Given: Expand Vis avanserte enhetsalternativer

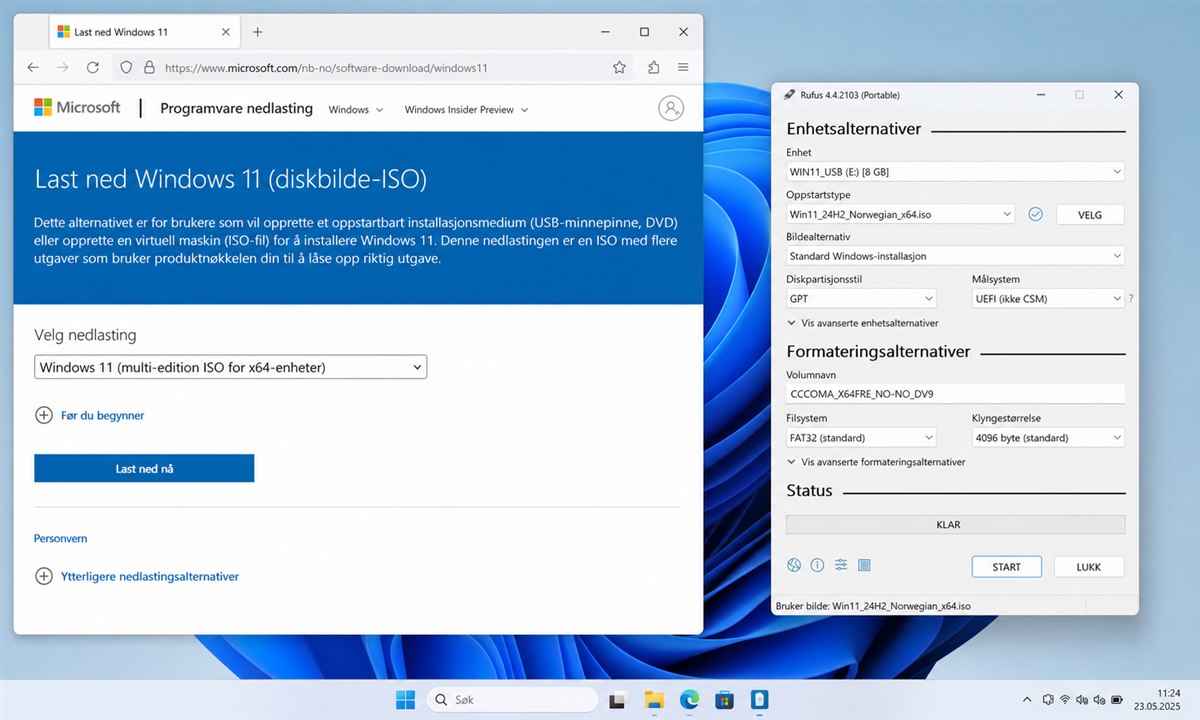Looking at the screenshot, I should [863, 323].
